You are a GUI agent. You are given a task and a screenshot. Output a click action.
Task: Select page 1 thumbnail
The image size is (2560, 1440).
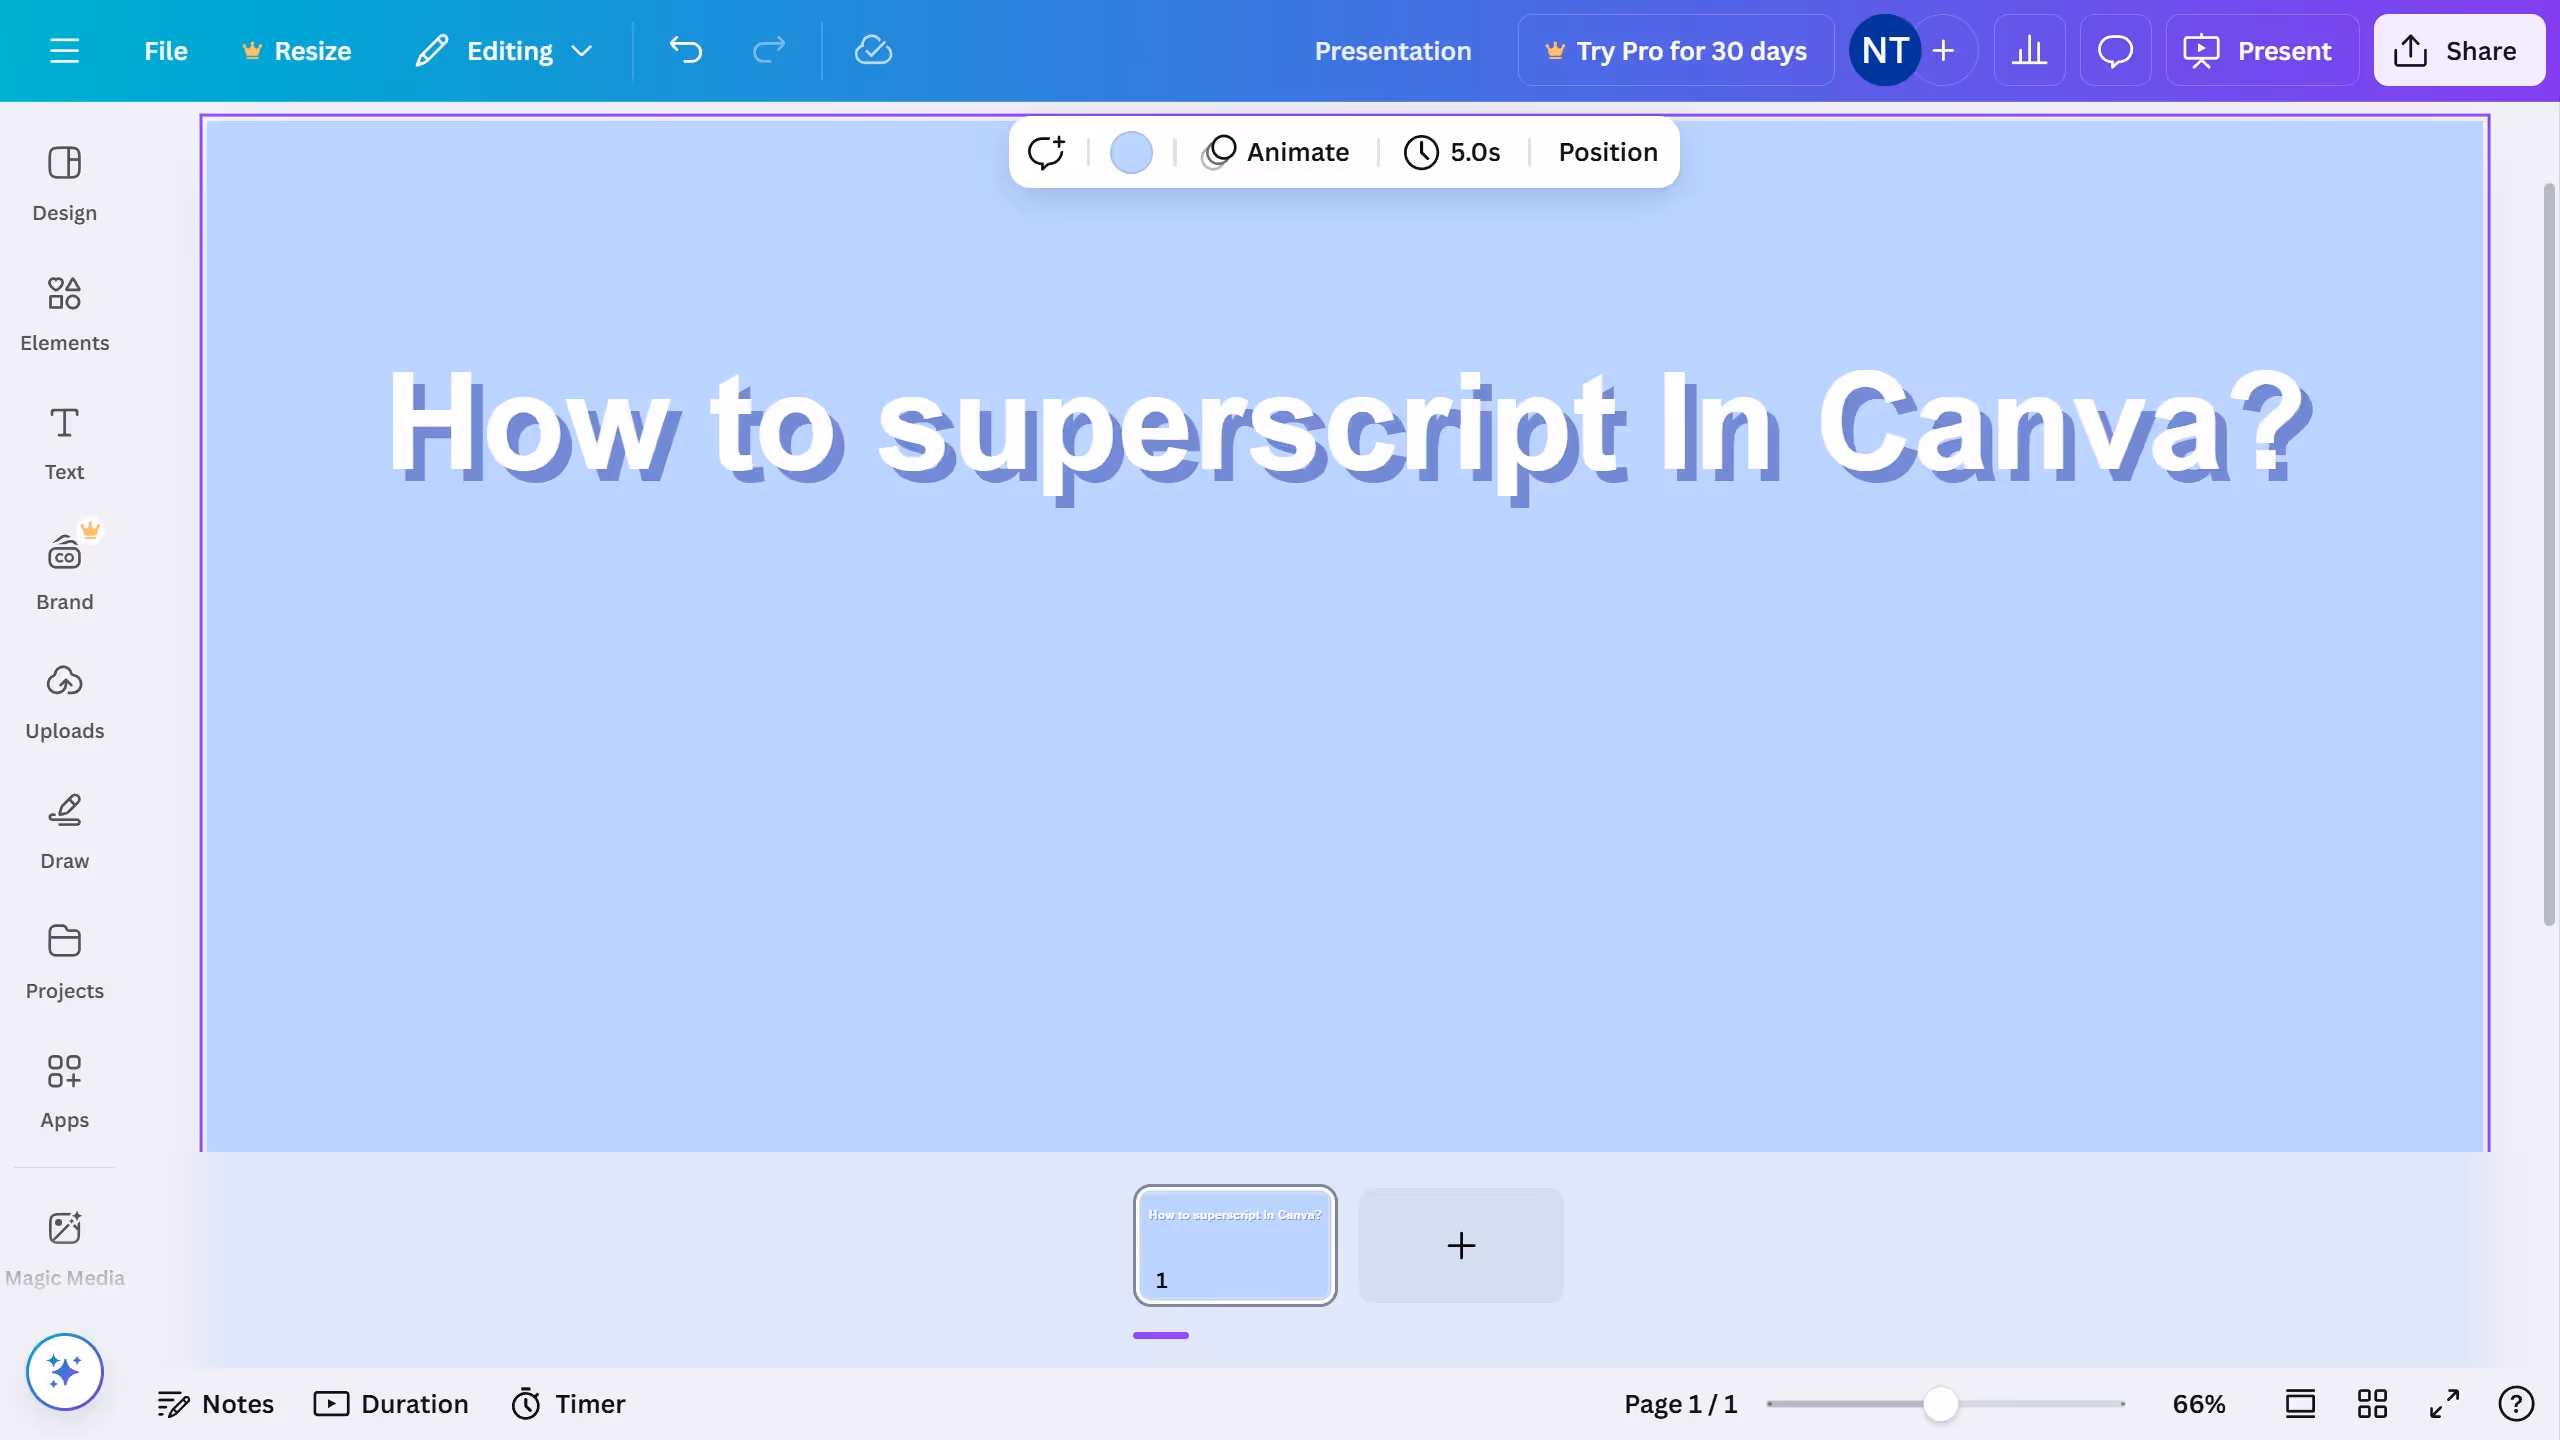[x=1234, y=1245]
